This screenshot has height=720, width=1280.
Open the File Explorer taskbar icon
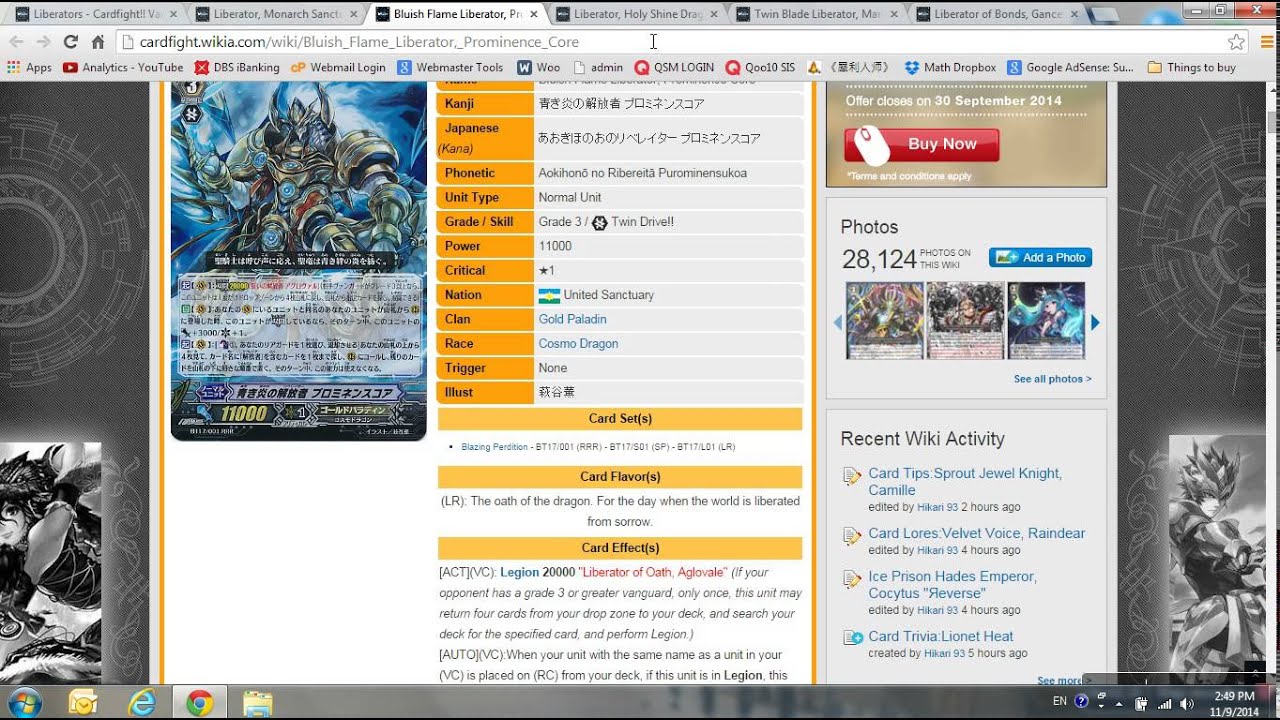tap(257, 702)
